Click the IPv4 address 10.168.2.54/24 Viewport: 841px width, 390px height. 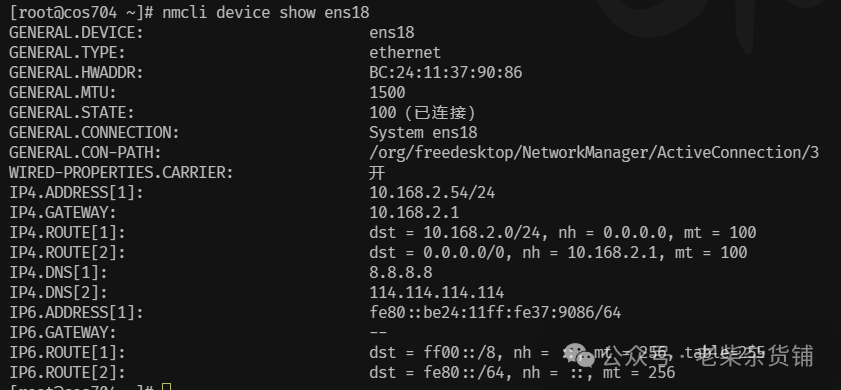coord(432,193)
